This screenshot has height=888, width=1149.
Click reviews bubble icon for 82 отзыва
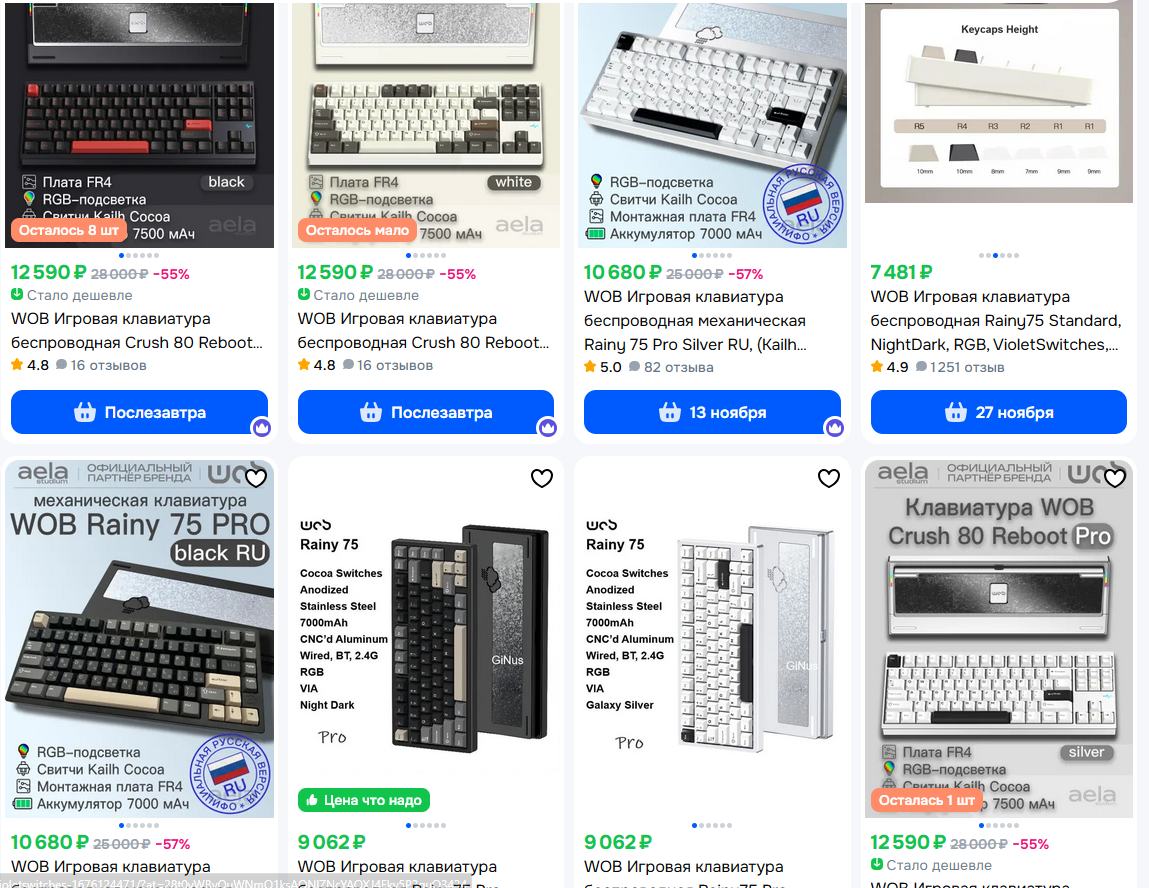(x=635, y=366)
